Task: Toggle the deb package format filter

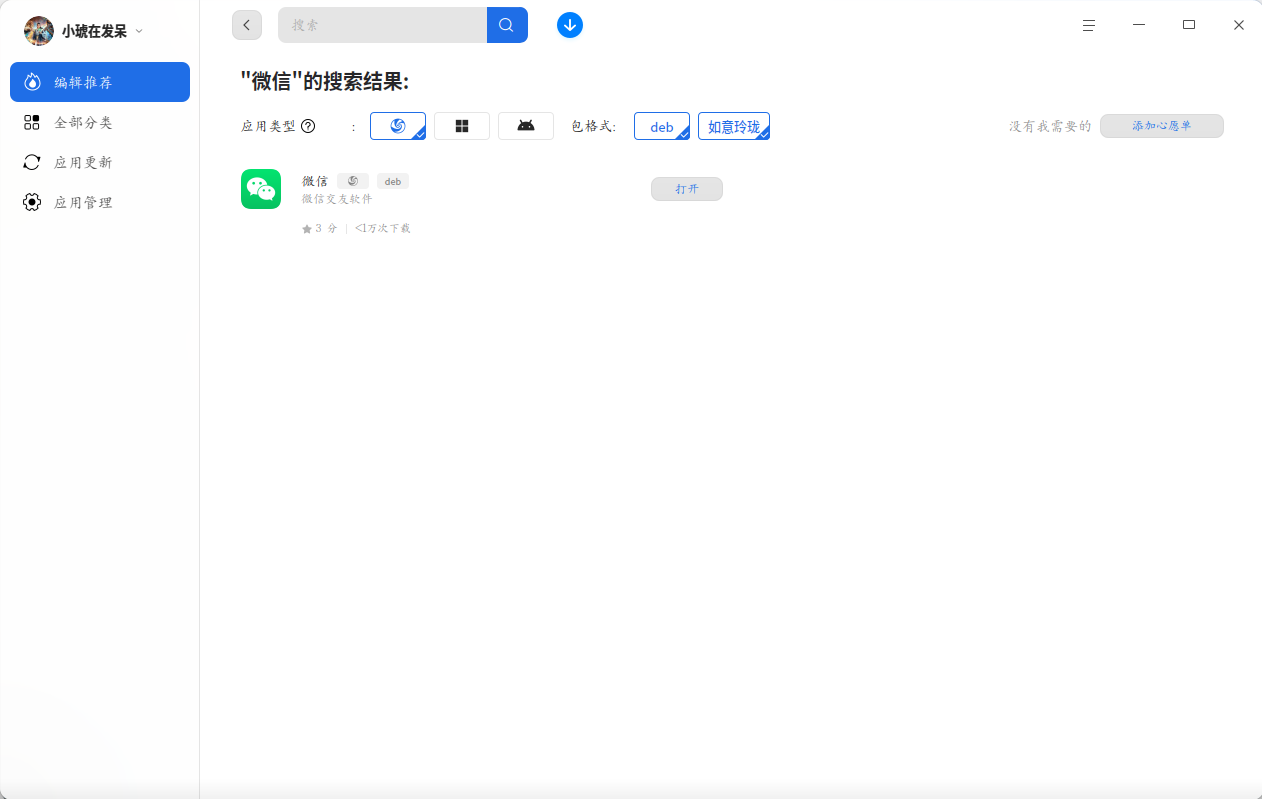Action: [x=662, y=126]
